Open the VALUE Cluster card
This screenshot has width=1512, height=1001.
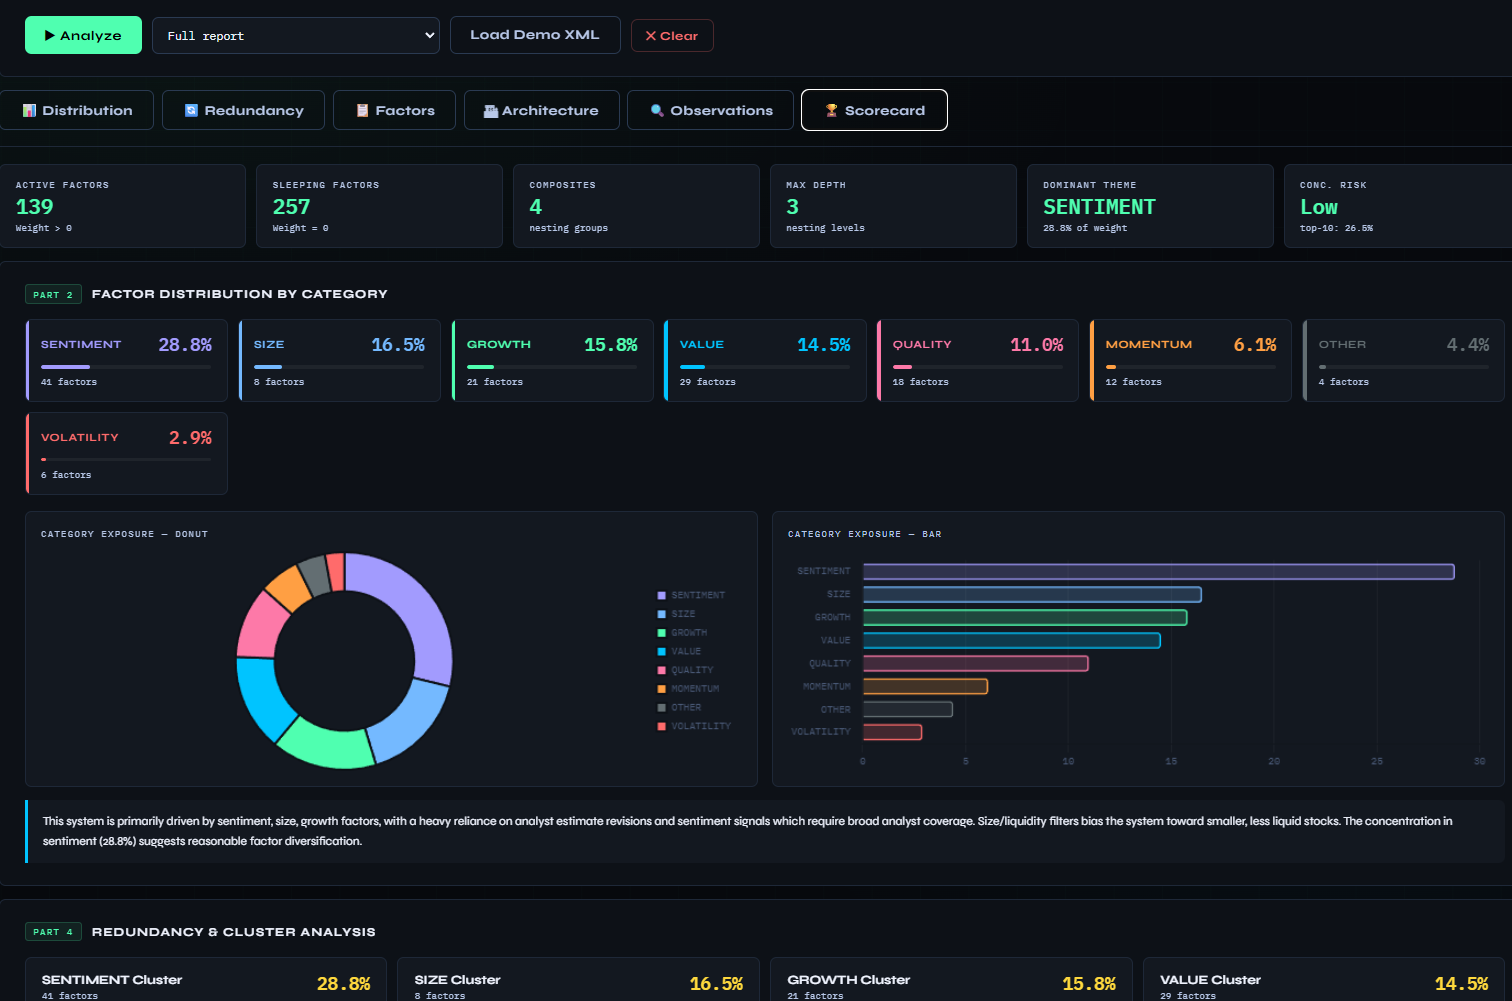[1323, 982]
